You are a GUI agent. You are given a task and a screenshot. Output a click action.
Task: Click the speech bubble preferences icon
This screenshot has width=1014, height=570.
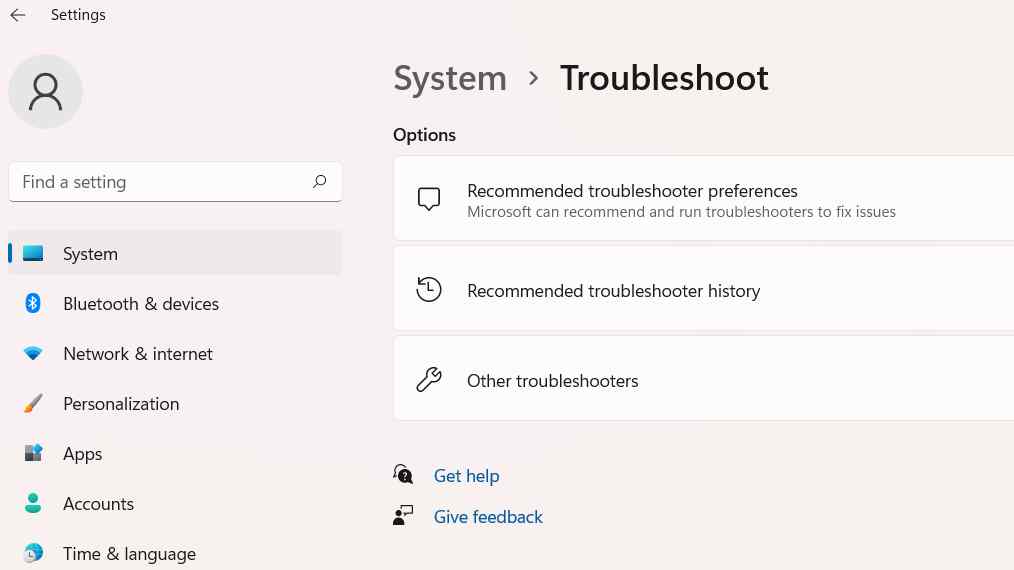[x=429, y=199]
